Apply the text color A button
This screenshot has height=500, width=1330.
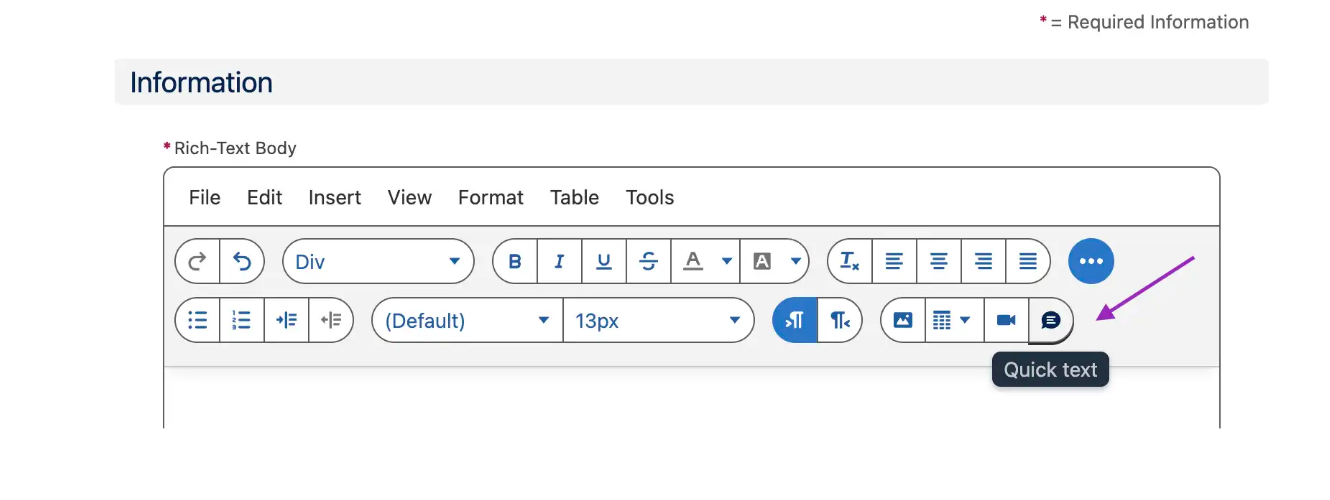click(x=693, y=262)
